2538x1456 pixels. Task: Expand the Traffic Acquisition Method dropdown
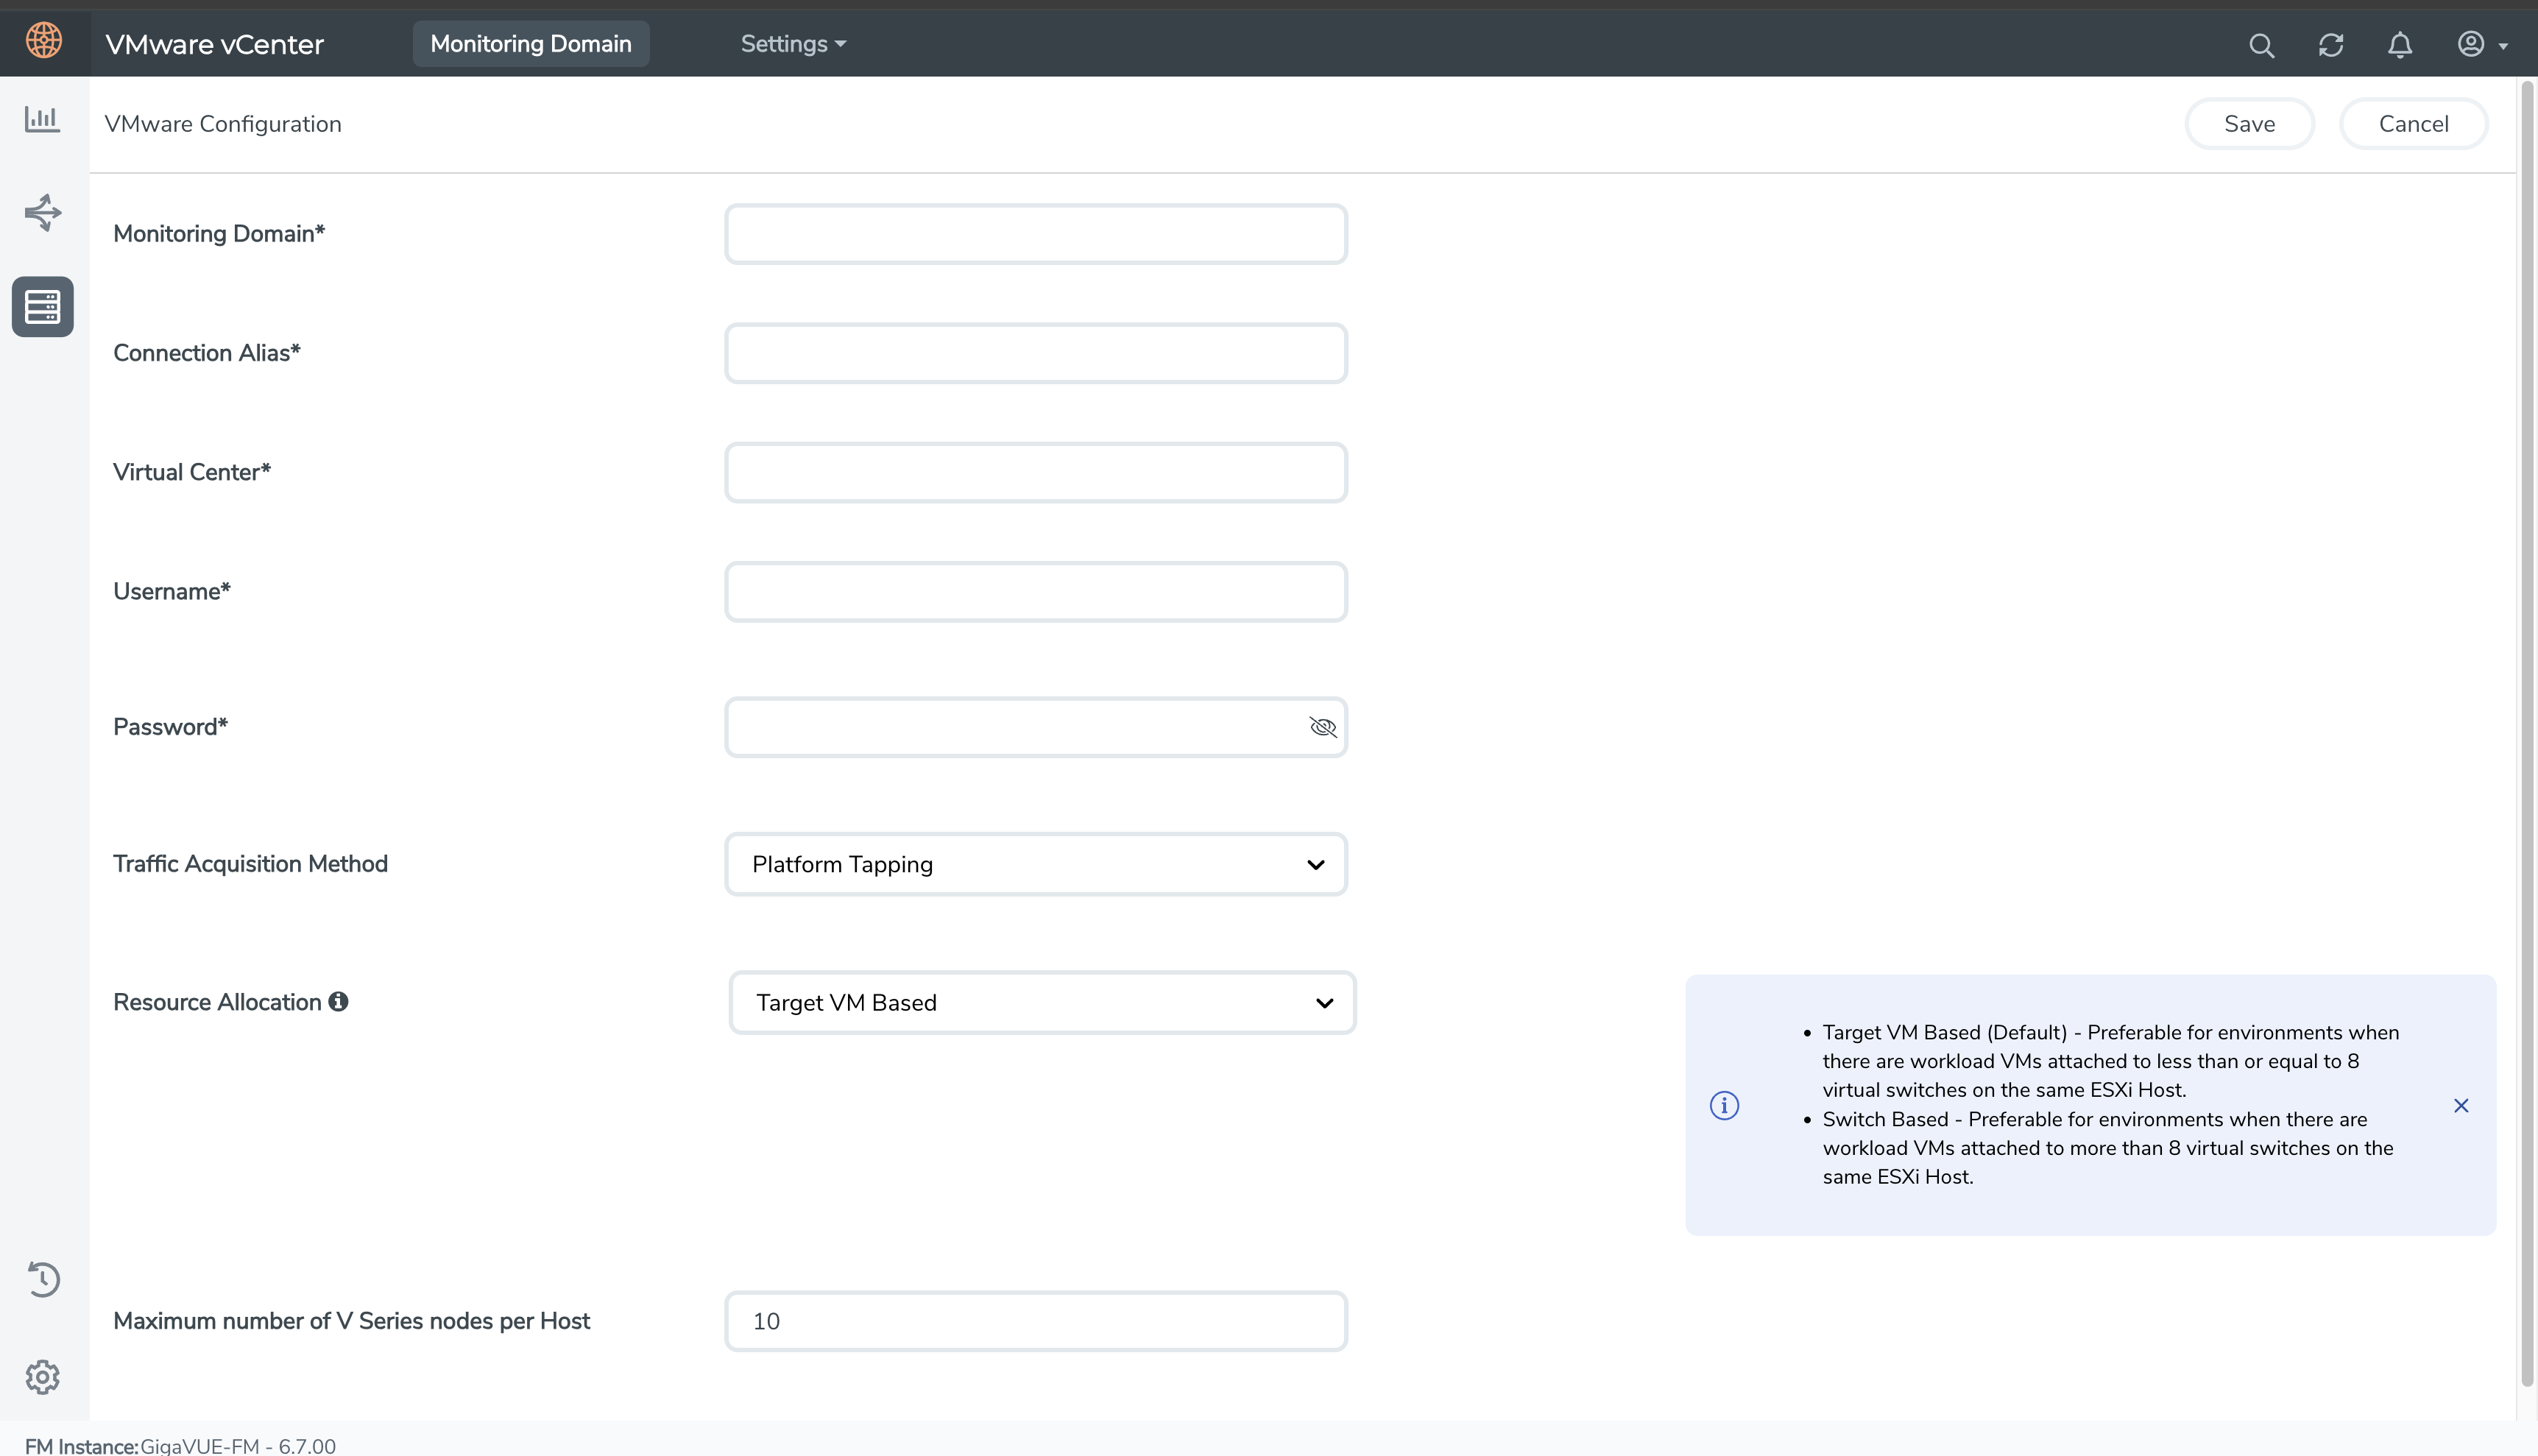pyautogui.click(x=1035, y=864)
